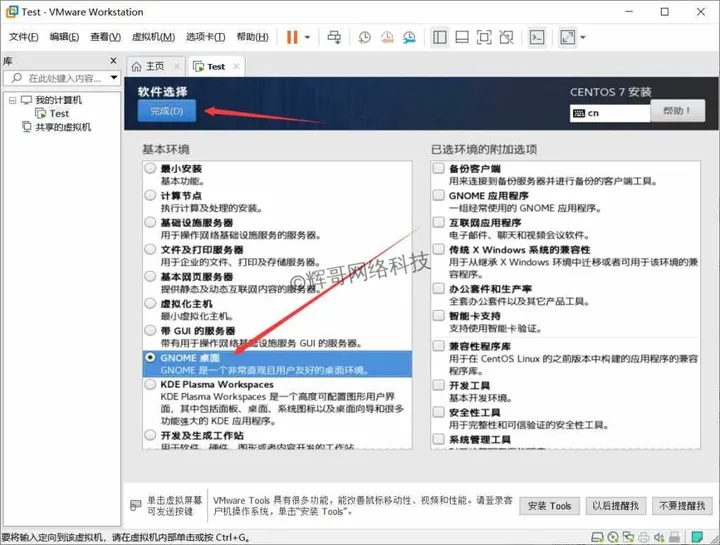The width and height of the screenshot is (720, 545).
Task: Open the 帮助(H) menu
Action: 253,37
